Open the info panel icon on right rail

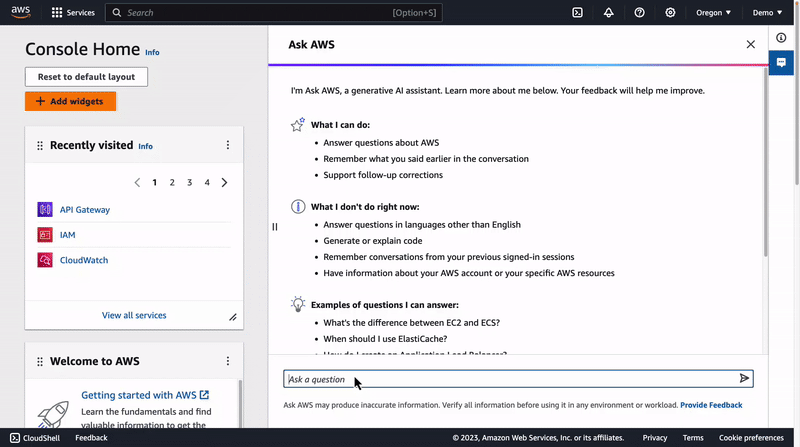coord(781,38)
